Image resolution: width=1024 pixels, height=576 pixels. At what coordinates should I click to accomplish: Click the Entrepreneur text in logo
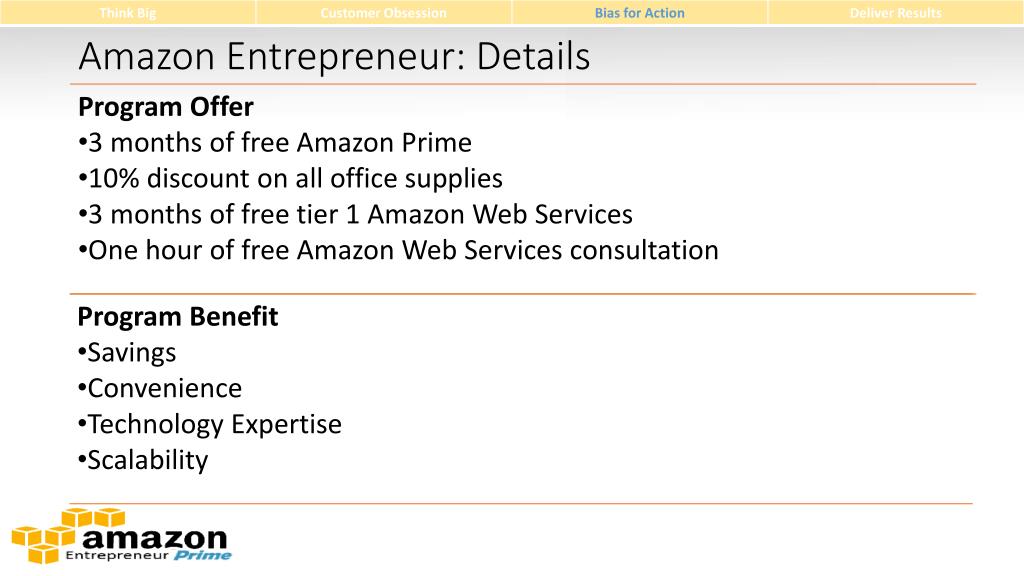point(117,556)
